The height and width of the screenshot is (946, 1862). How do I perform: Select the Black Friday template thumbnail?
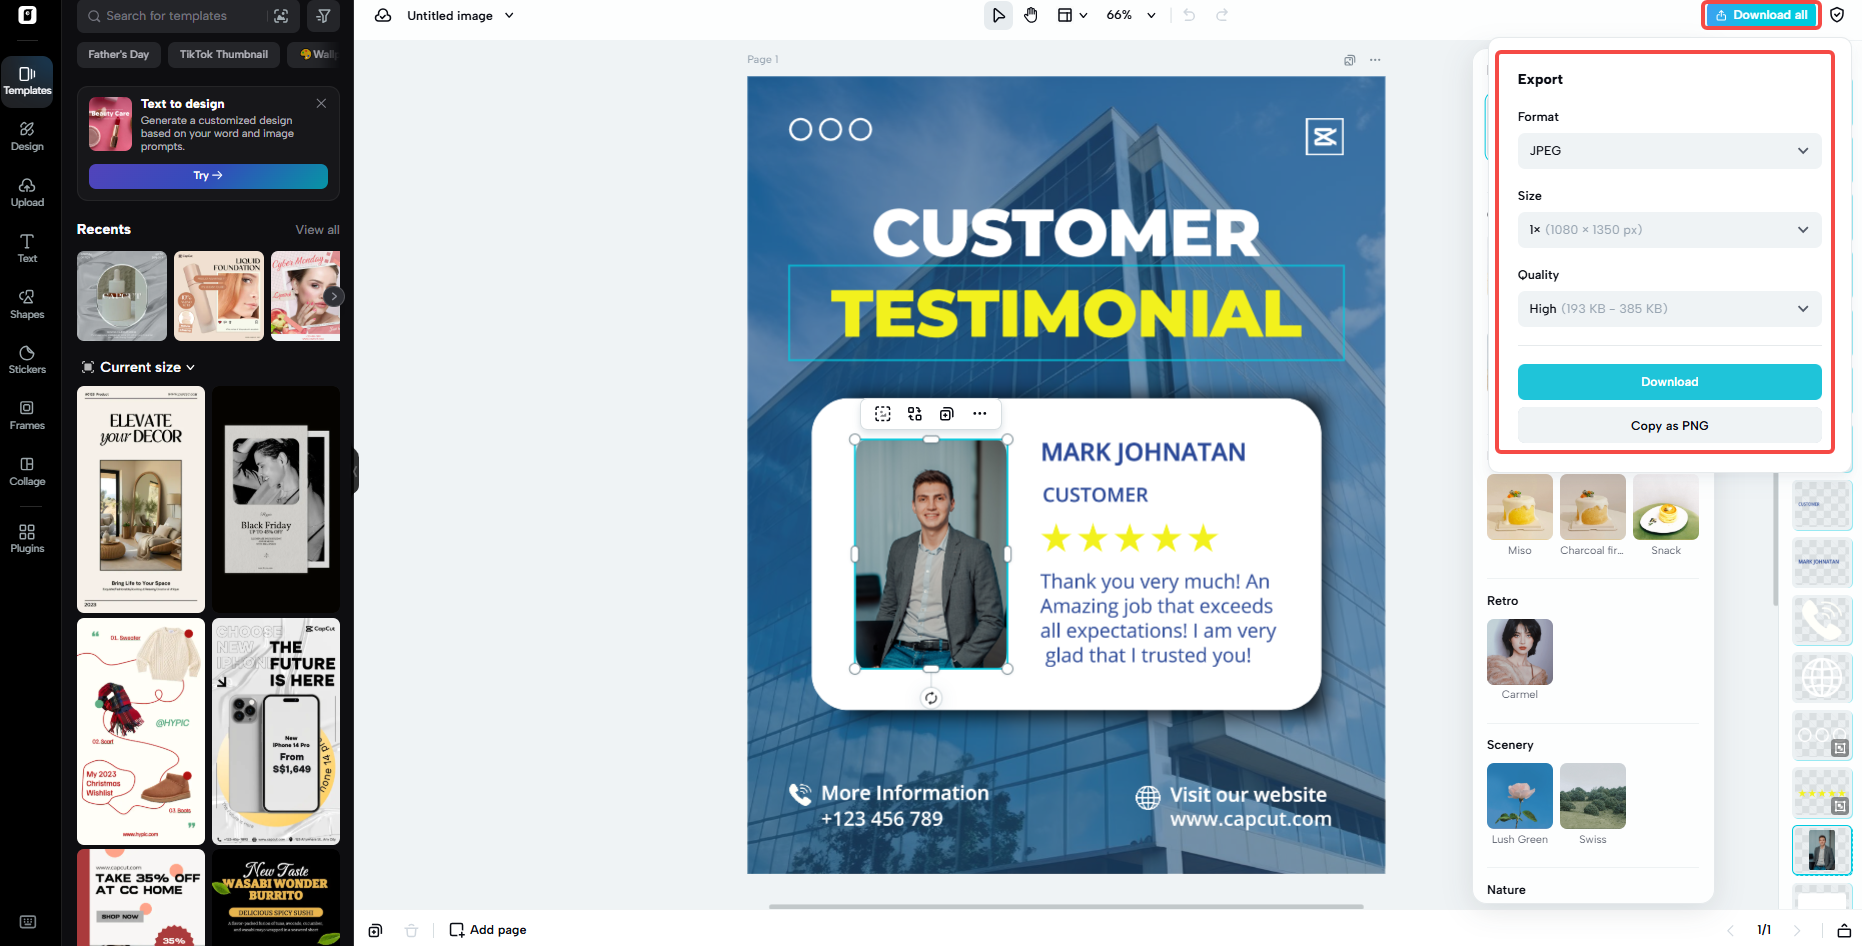(276, 499)
